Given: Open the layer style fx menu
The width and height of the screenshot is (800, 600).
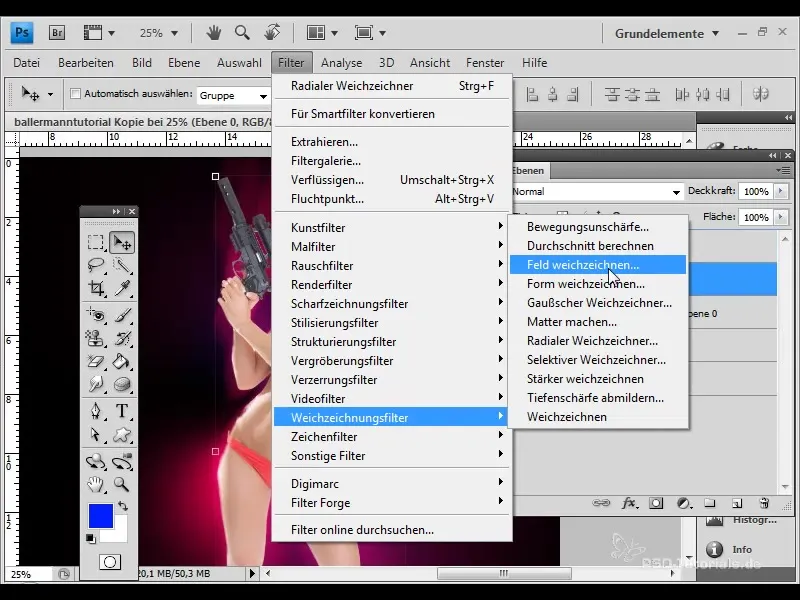Looking at the screenshot, I should [629, 503].
